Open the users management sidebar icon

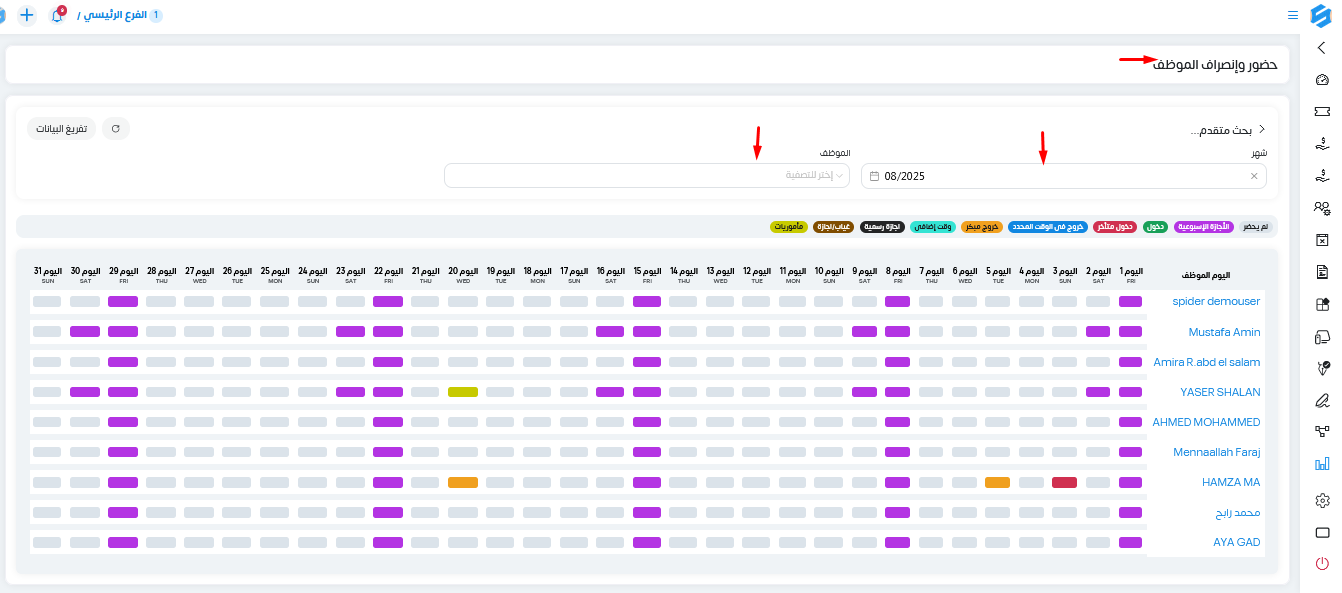point(1321,208)
